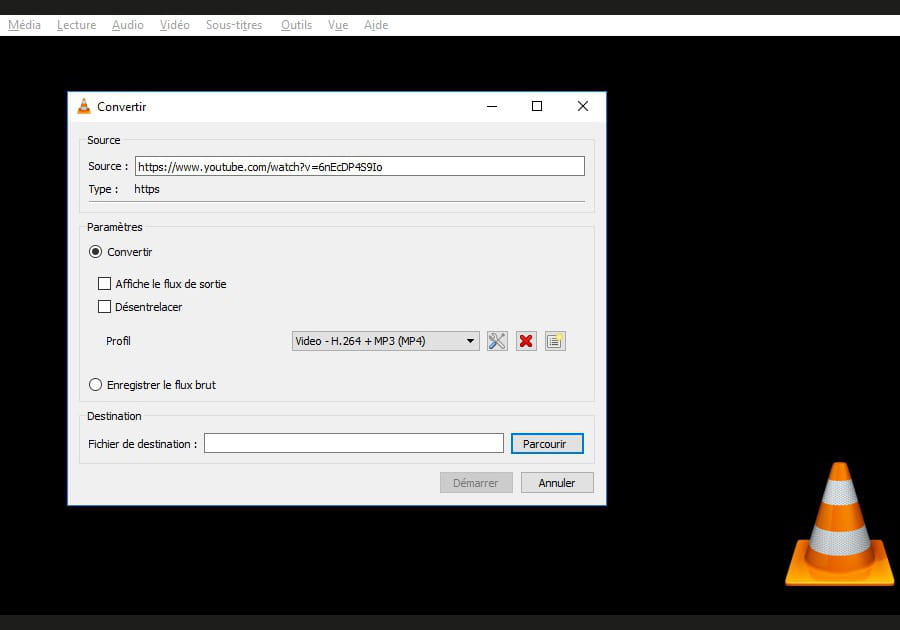Click the red X delete profile icon
900x630 pixels.
(526, 341)
